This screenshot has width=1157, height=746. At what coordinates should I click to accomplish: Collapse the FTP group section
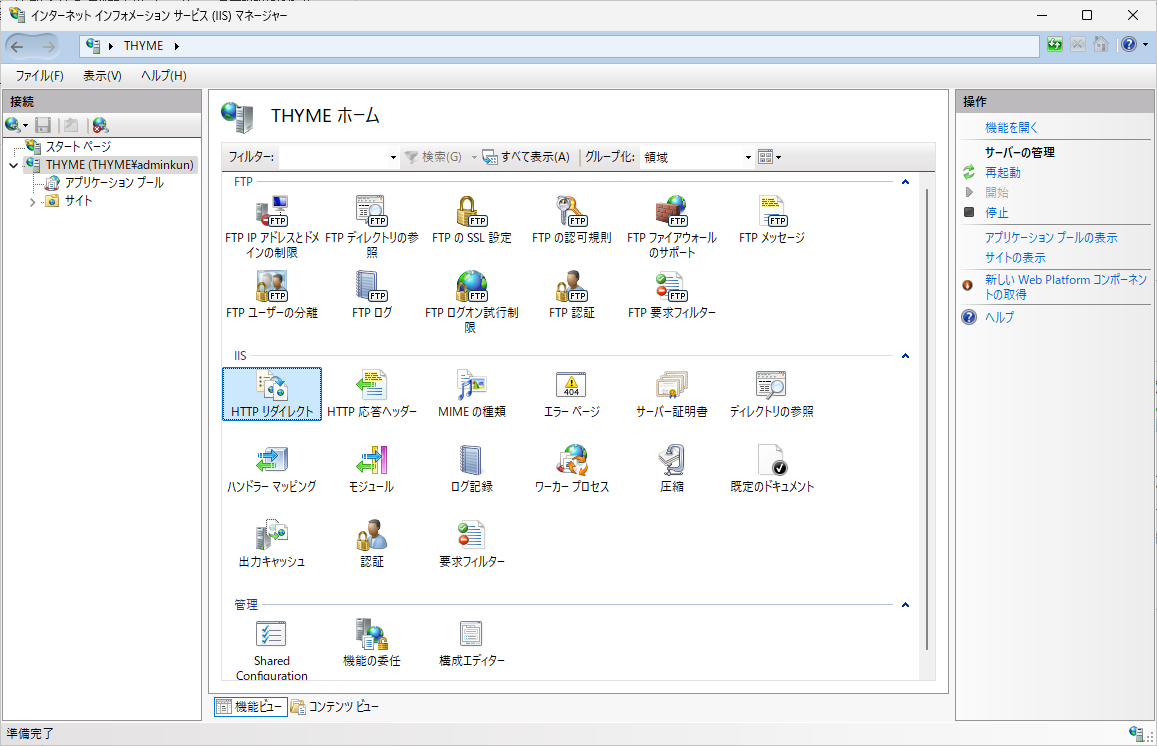pyautogui.click(x=905, y=182)
